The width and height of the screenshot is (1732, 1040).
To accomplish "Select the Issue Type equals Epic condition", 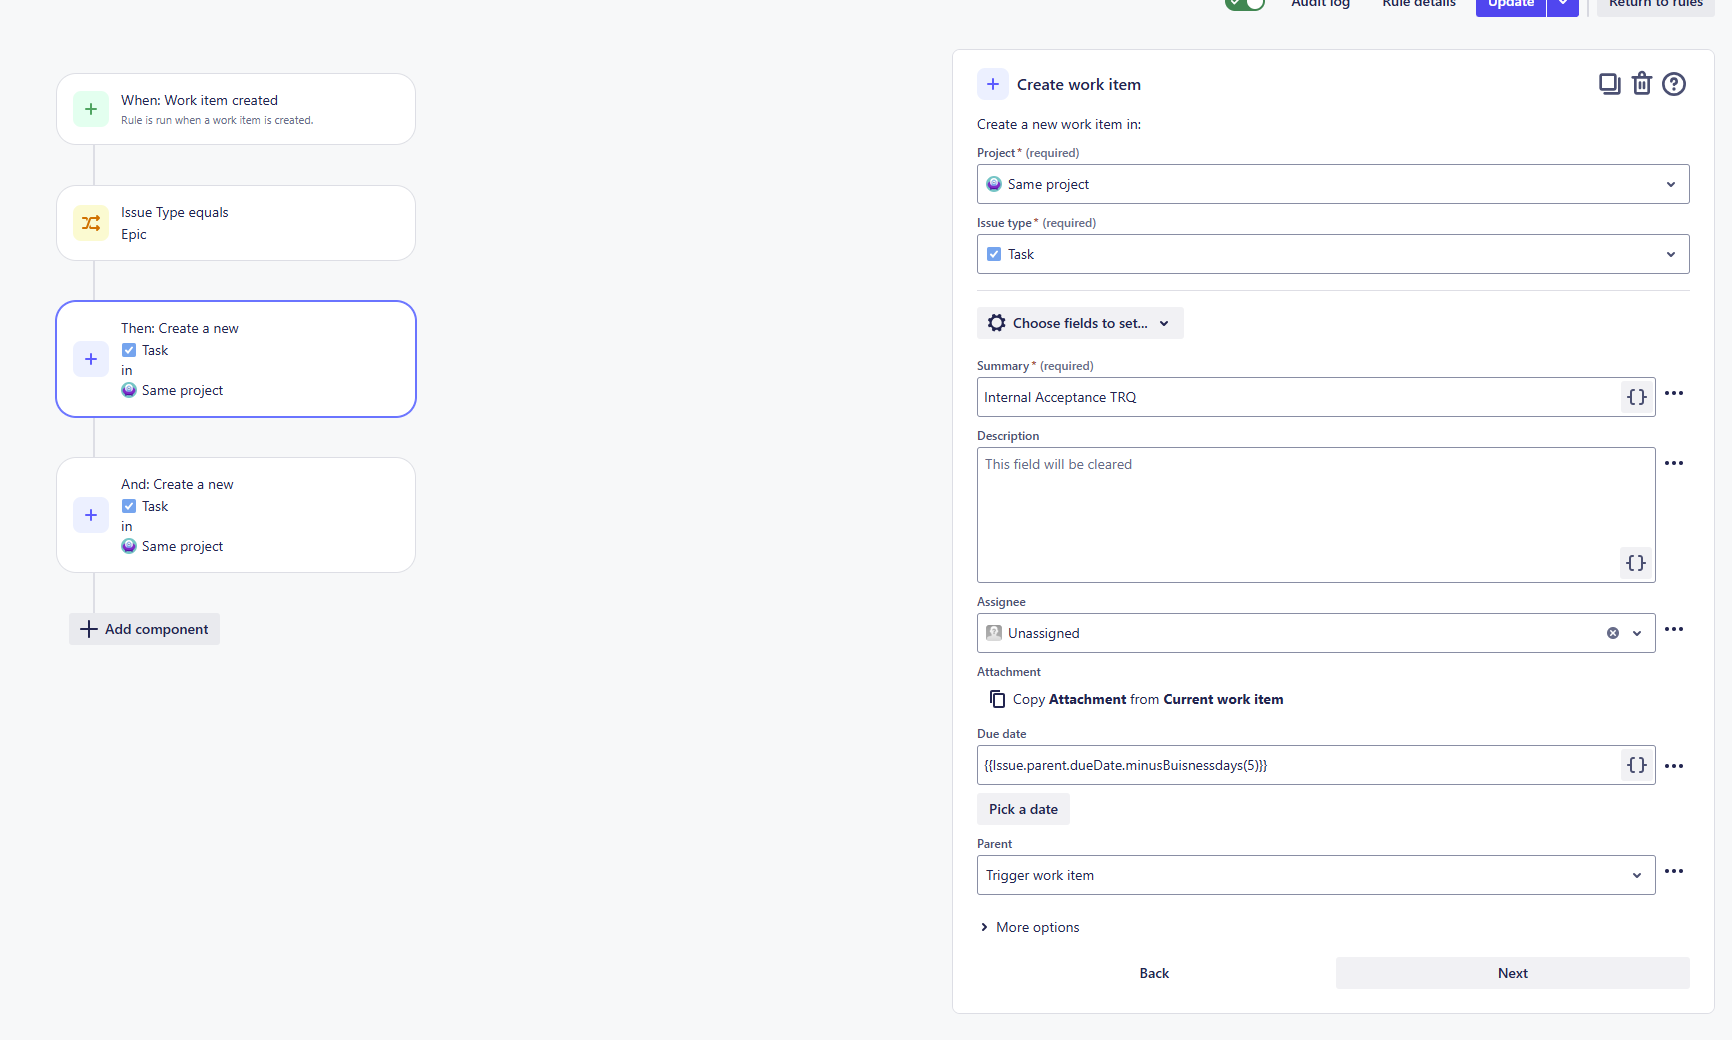I will (x=236, y=223).
